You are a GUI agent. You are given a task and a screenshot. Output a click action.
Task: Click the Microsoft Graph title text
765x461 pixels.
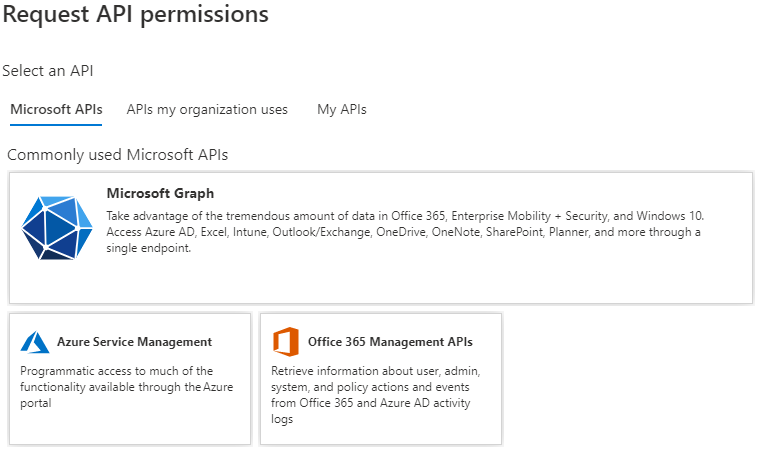click(x=160, y=193)
